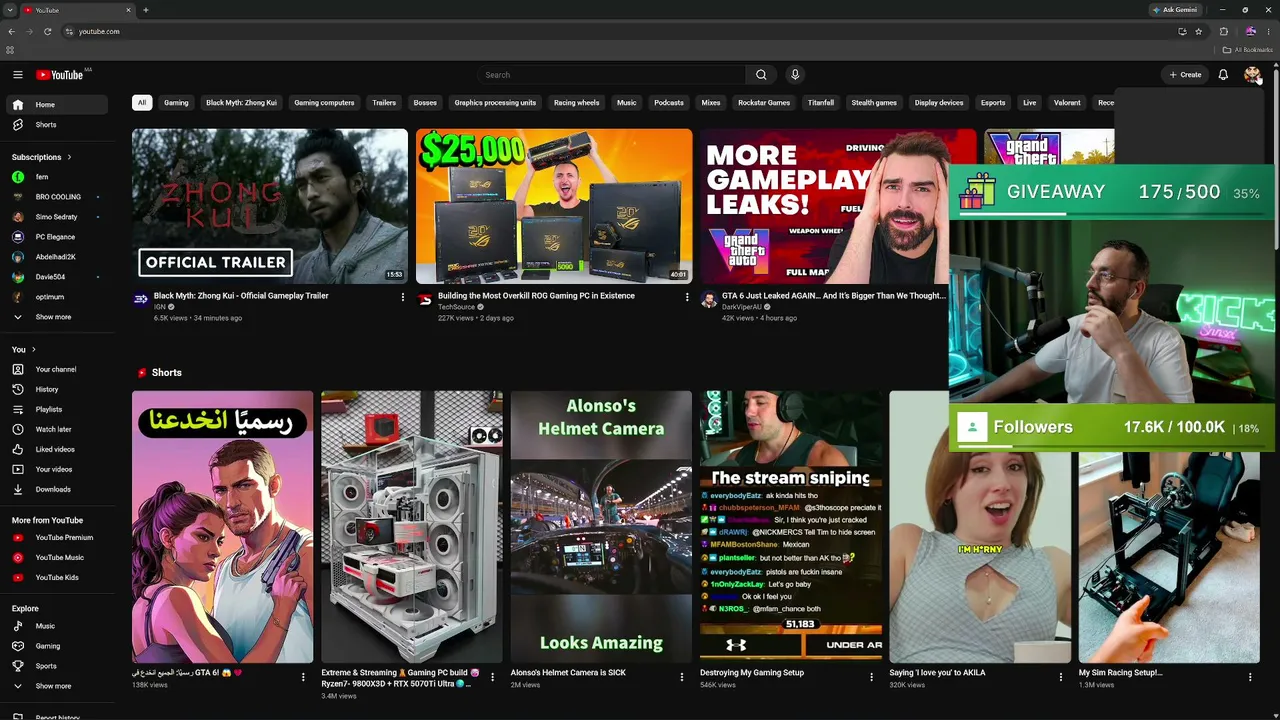
Task: Select the Graphics processing units chip
Action: click(495, 103)
